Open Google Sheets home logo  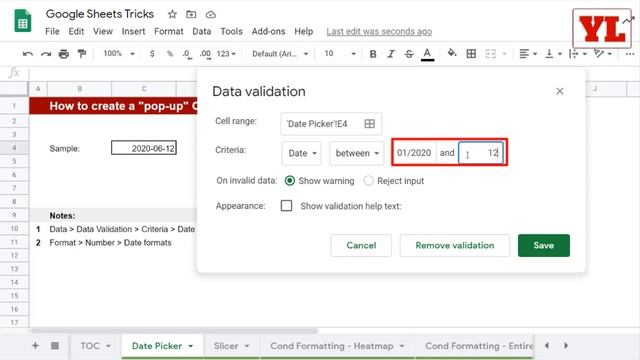[x=23, y=20]
